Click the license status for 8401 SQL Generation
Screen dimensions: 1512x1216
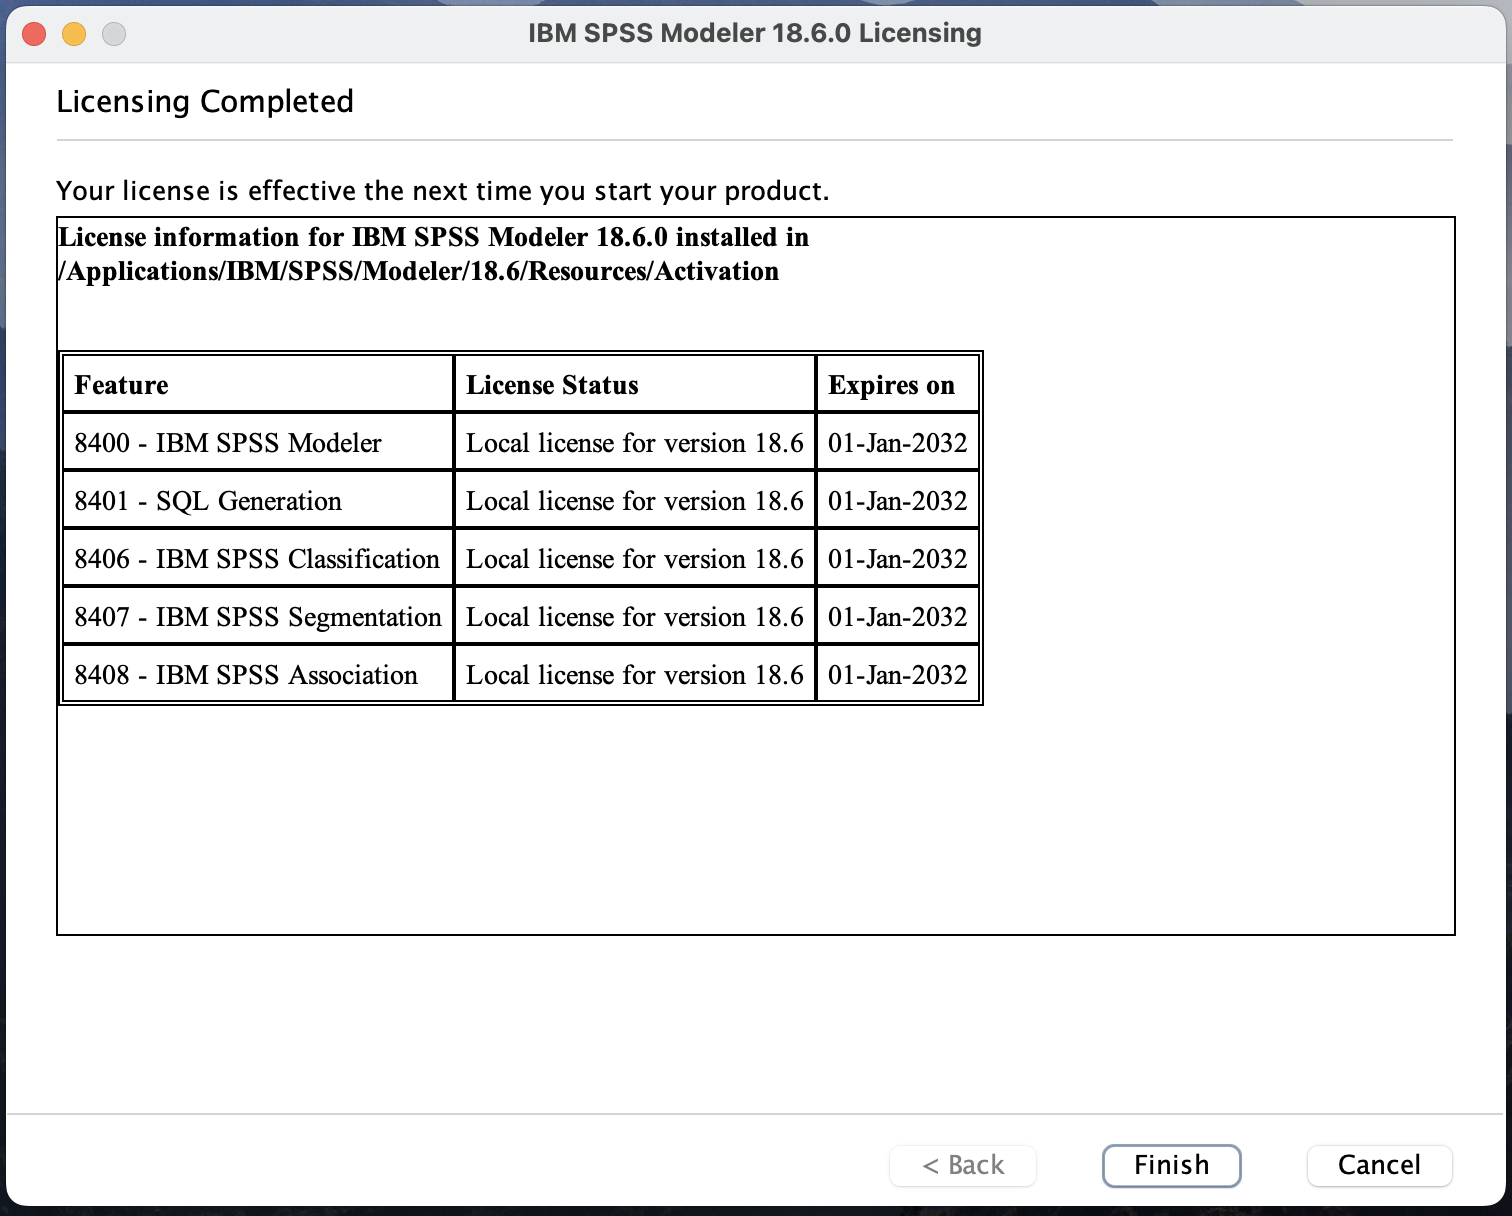635,501
